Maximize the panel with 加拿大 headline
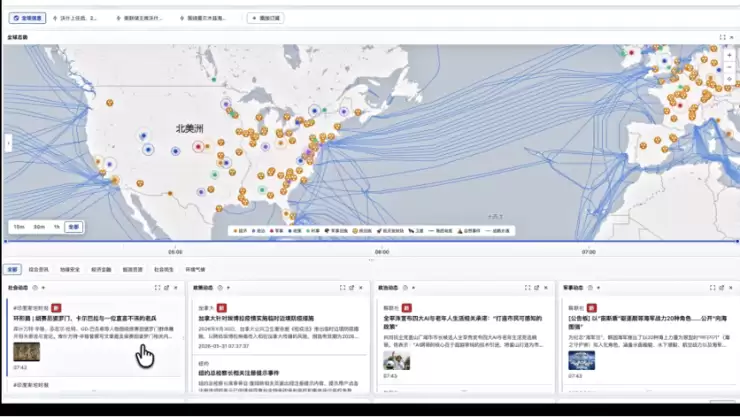 pos(343,288)
